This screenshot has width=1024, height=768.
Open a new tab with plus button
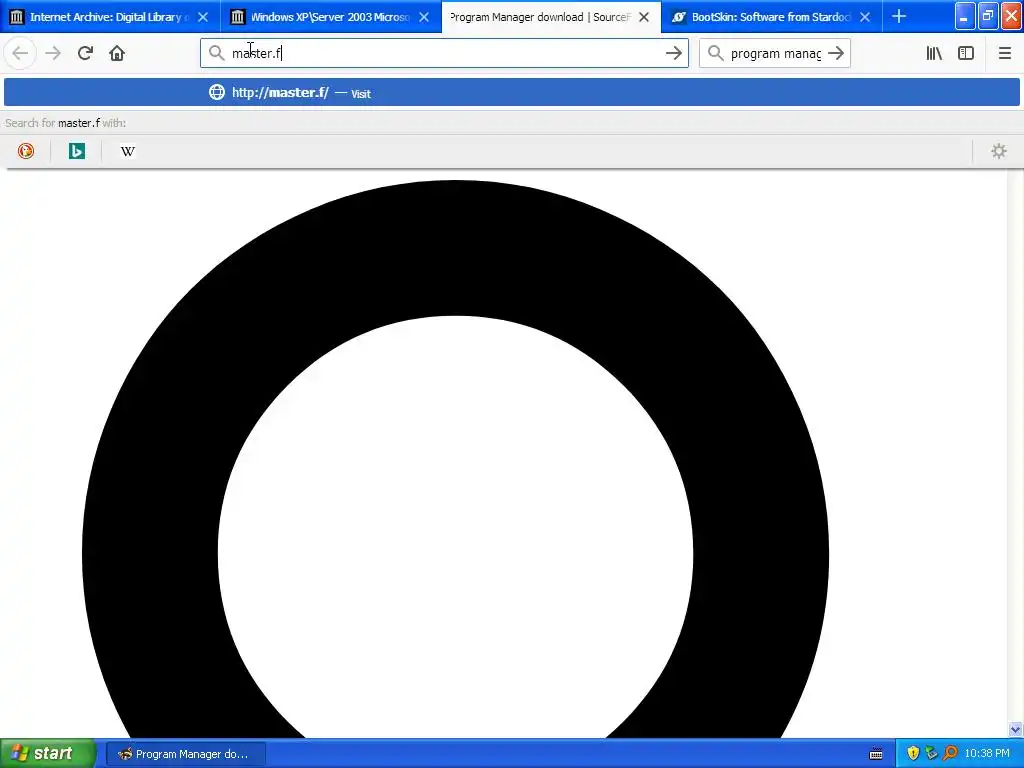tap(899, 17)
